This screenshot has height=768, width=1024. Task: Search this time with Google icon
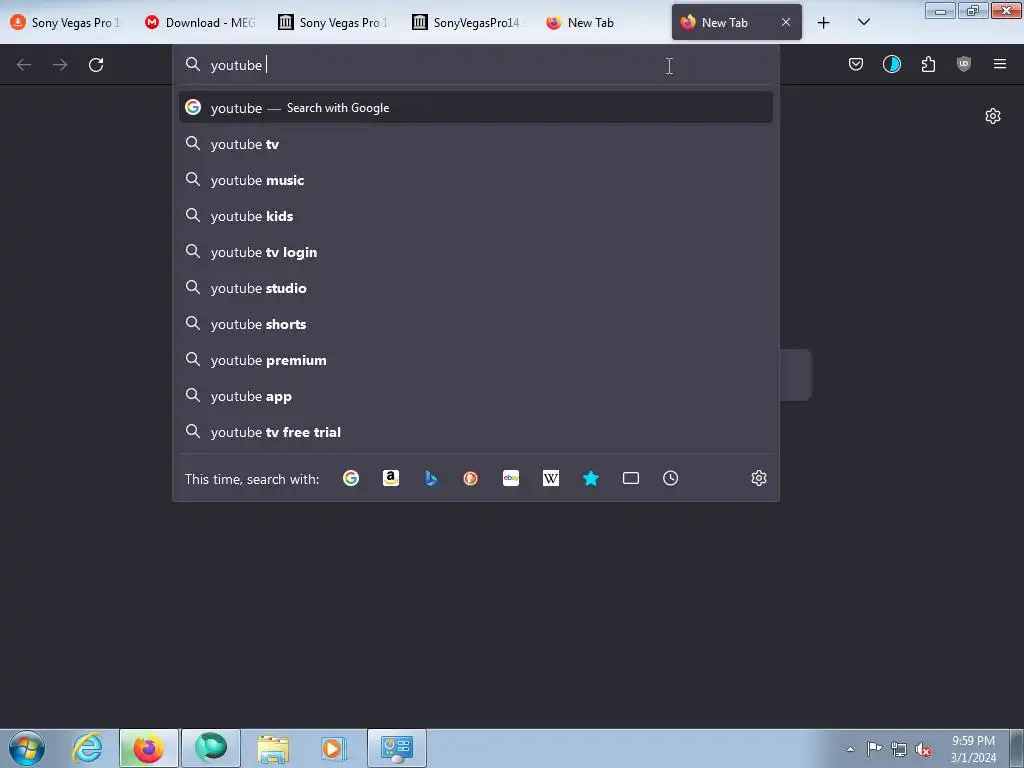tap(351, 478)
